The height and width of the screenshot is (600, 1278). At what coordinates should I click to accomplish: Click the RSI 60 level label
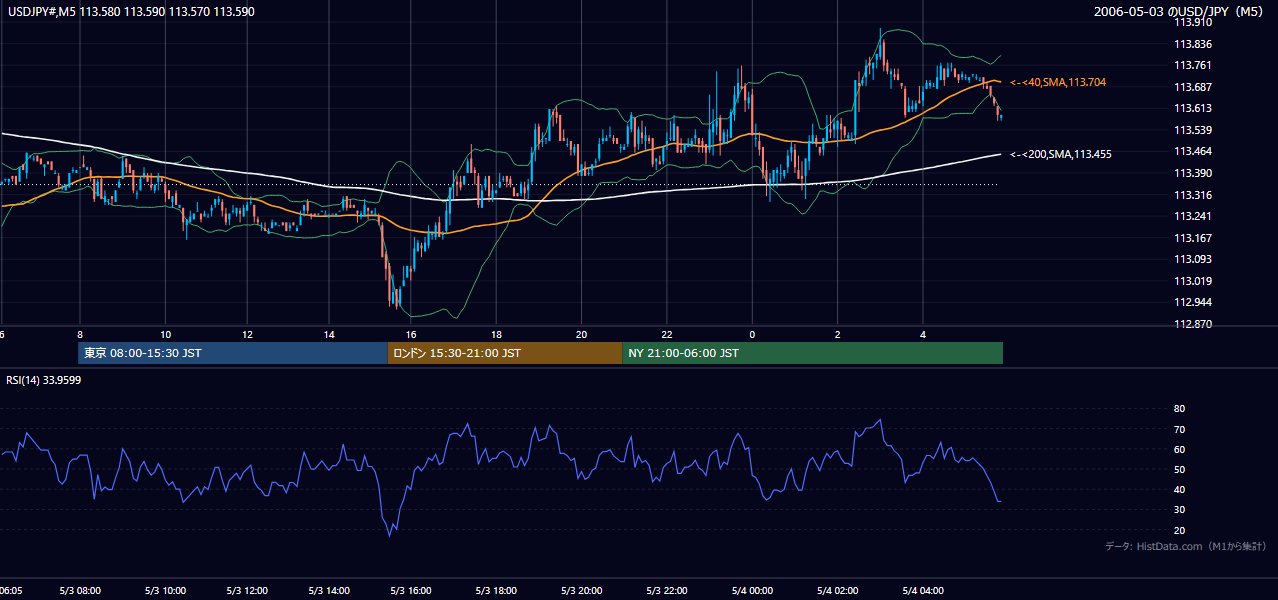point(1179,449)
